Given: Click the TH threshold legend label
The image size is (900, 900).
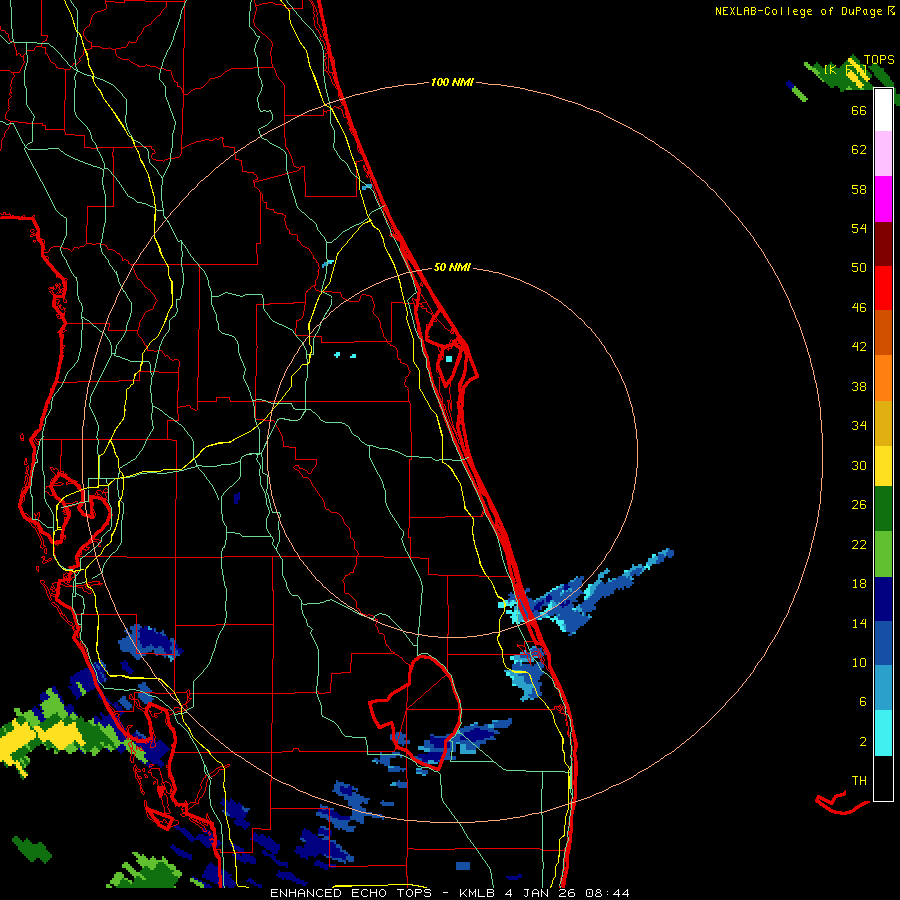Looking at the screenshot, I should [859, 781].
